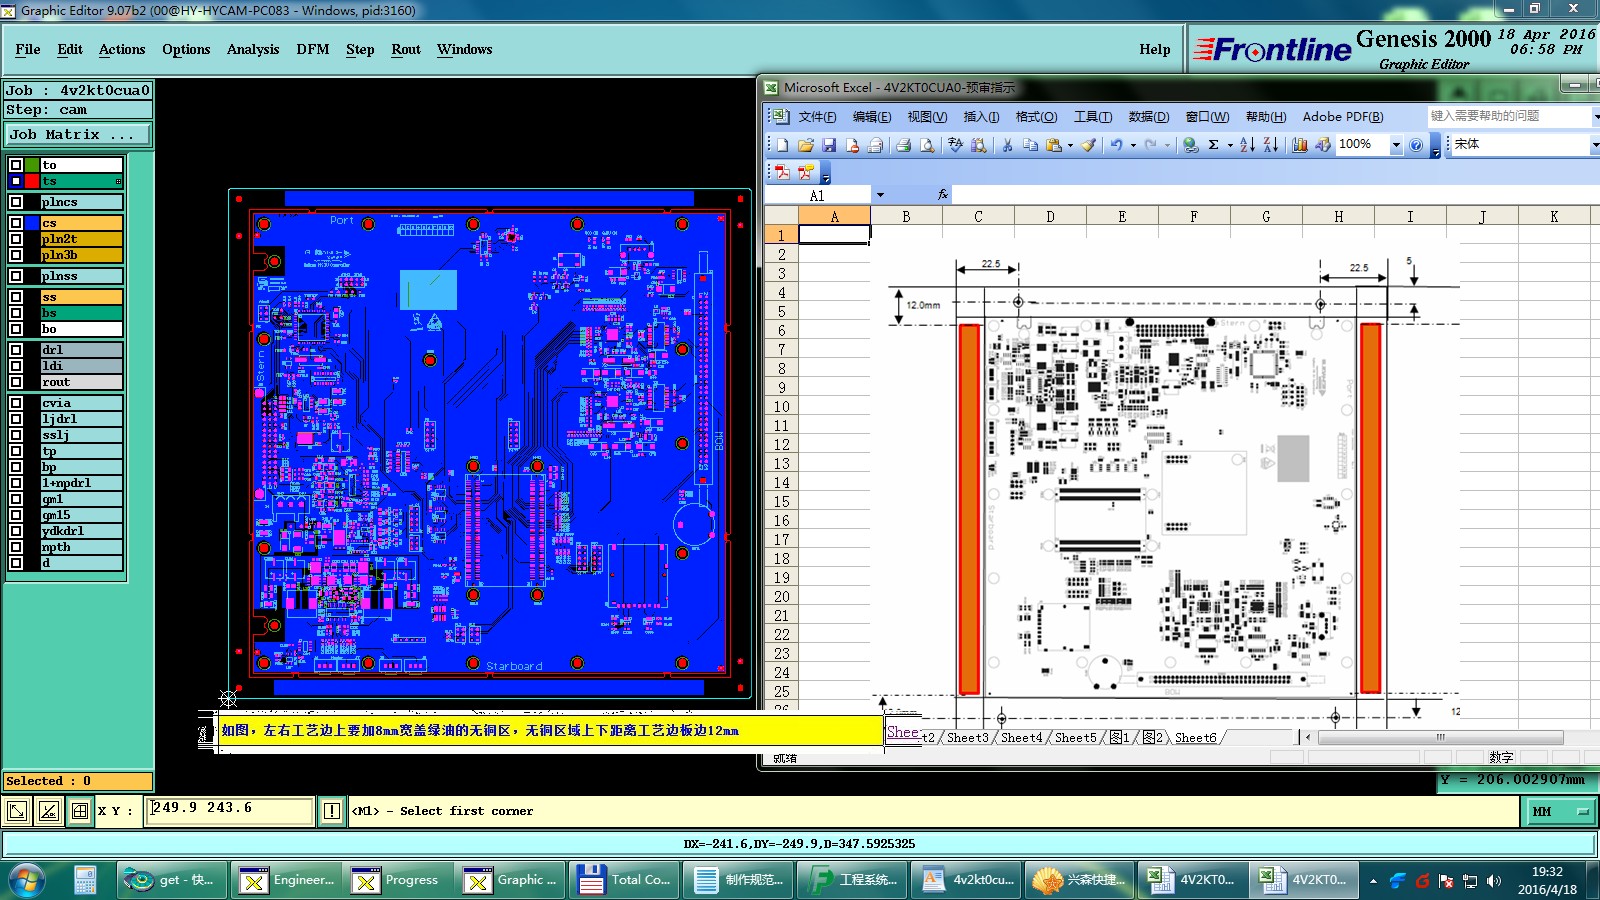Click Sort Descending Z-A icon in Excel
Viewport: 1600px width, 900px height.
click(1270, 145)
